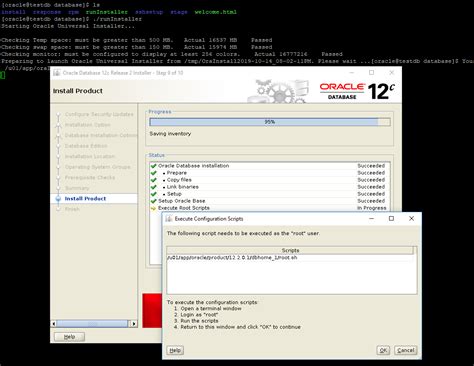Click Copy files status row
Screen dimensions: 474x366
270,180
